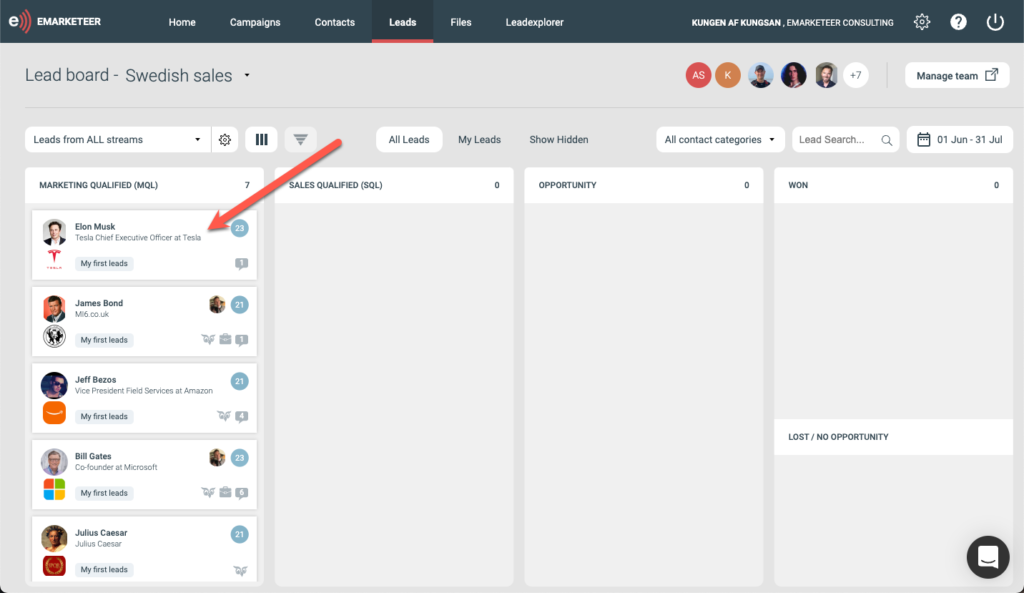The width and height of the screenshot is (1024, 593).
Task: Go to the Home tab
Action: tap(182, 22)
